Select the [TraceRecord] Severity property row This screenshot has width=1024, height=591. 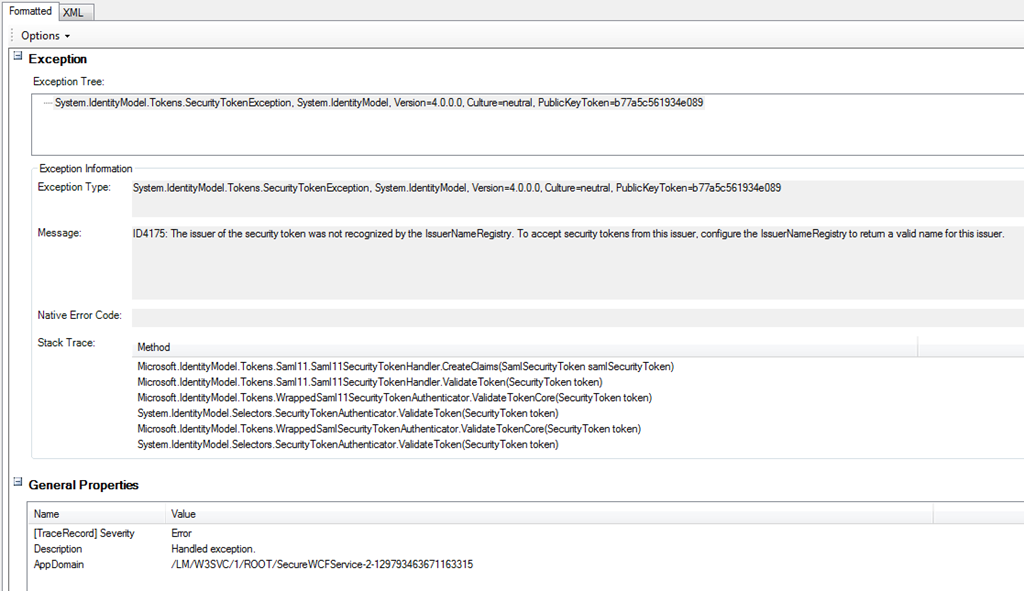coord(84,534)
